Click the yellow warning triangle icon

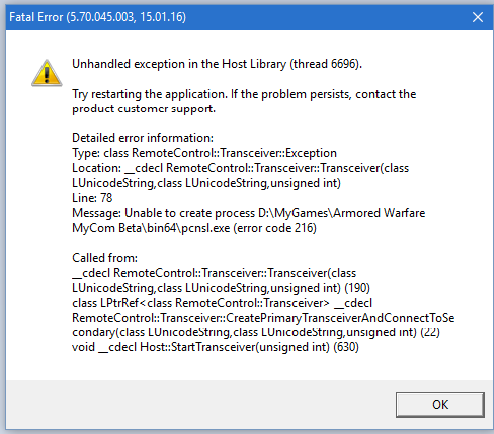click(47, 73)
